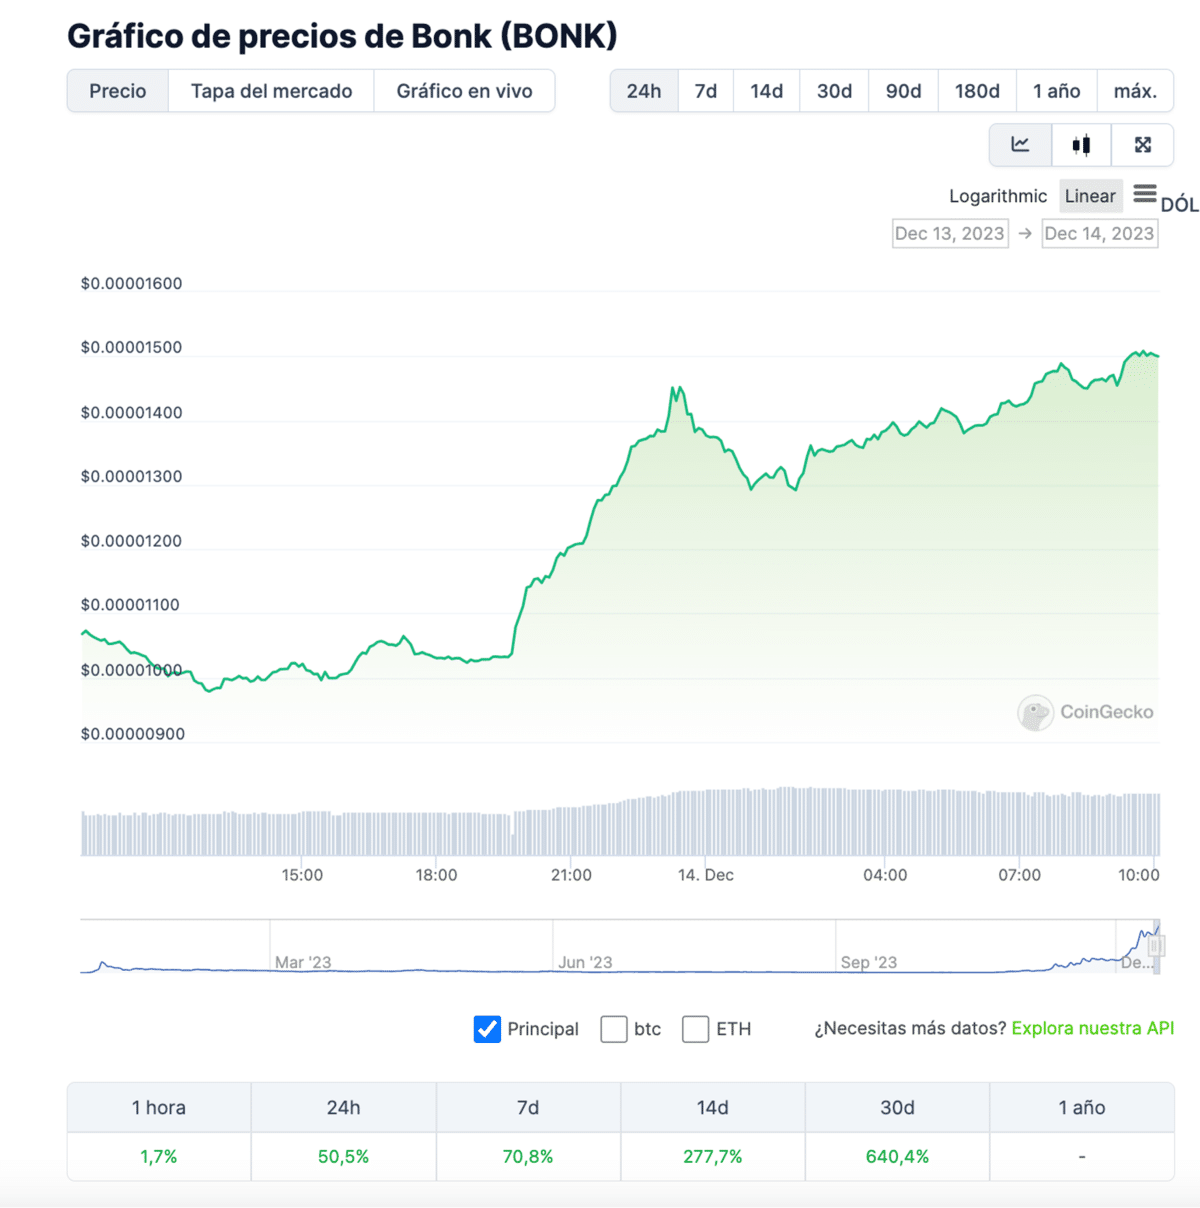1200x1208 pixels.
Task: Enable the ETH checkbox
Action: click(x=695, y=1028)
